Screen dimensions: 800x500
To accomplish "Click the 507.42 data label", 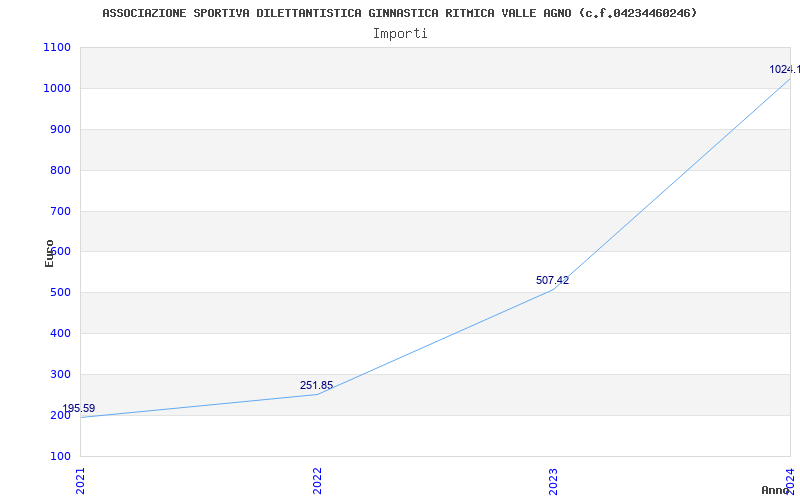I will [553, 280].
